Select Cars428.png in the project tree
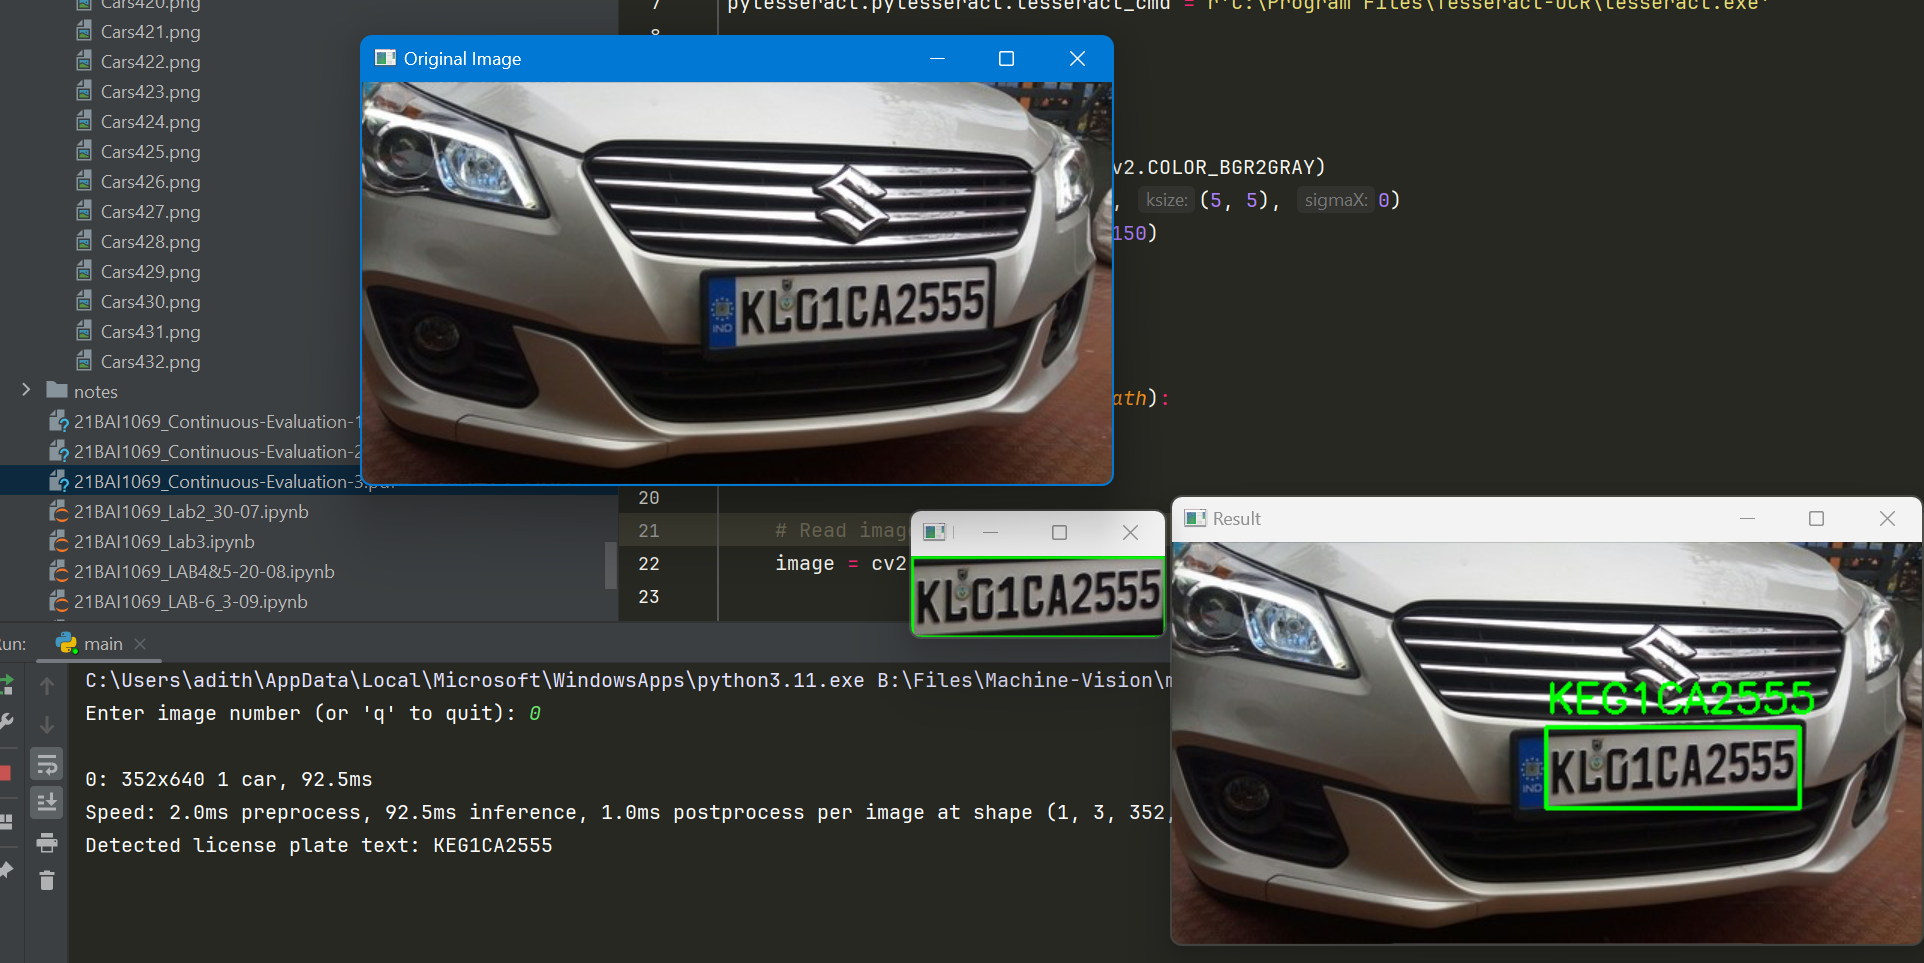The width and height of the screenshot is (1924, 963). 150,242
